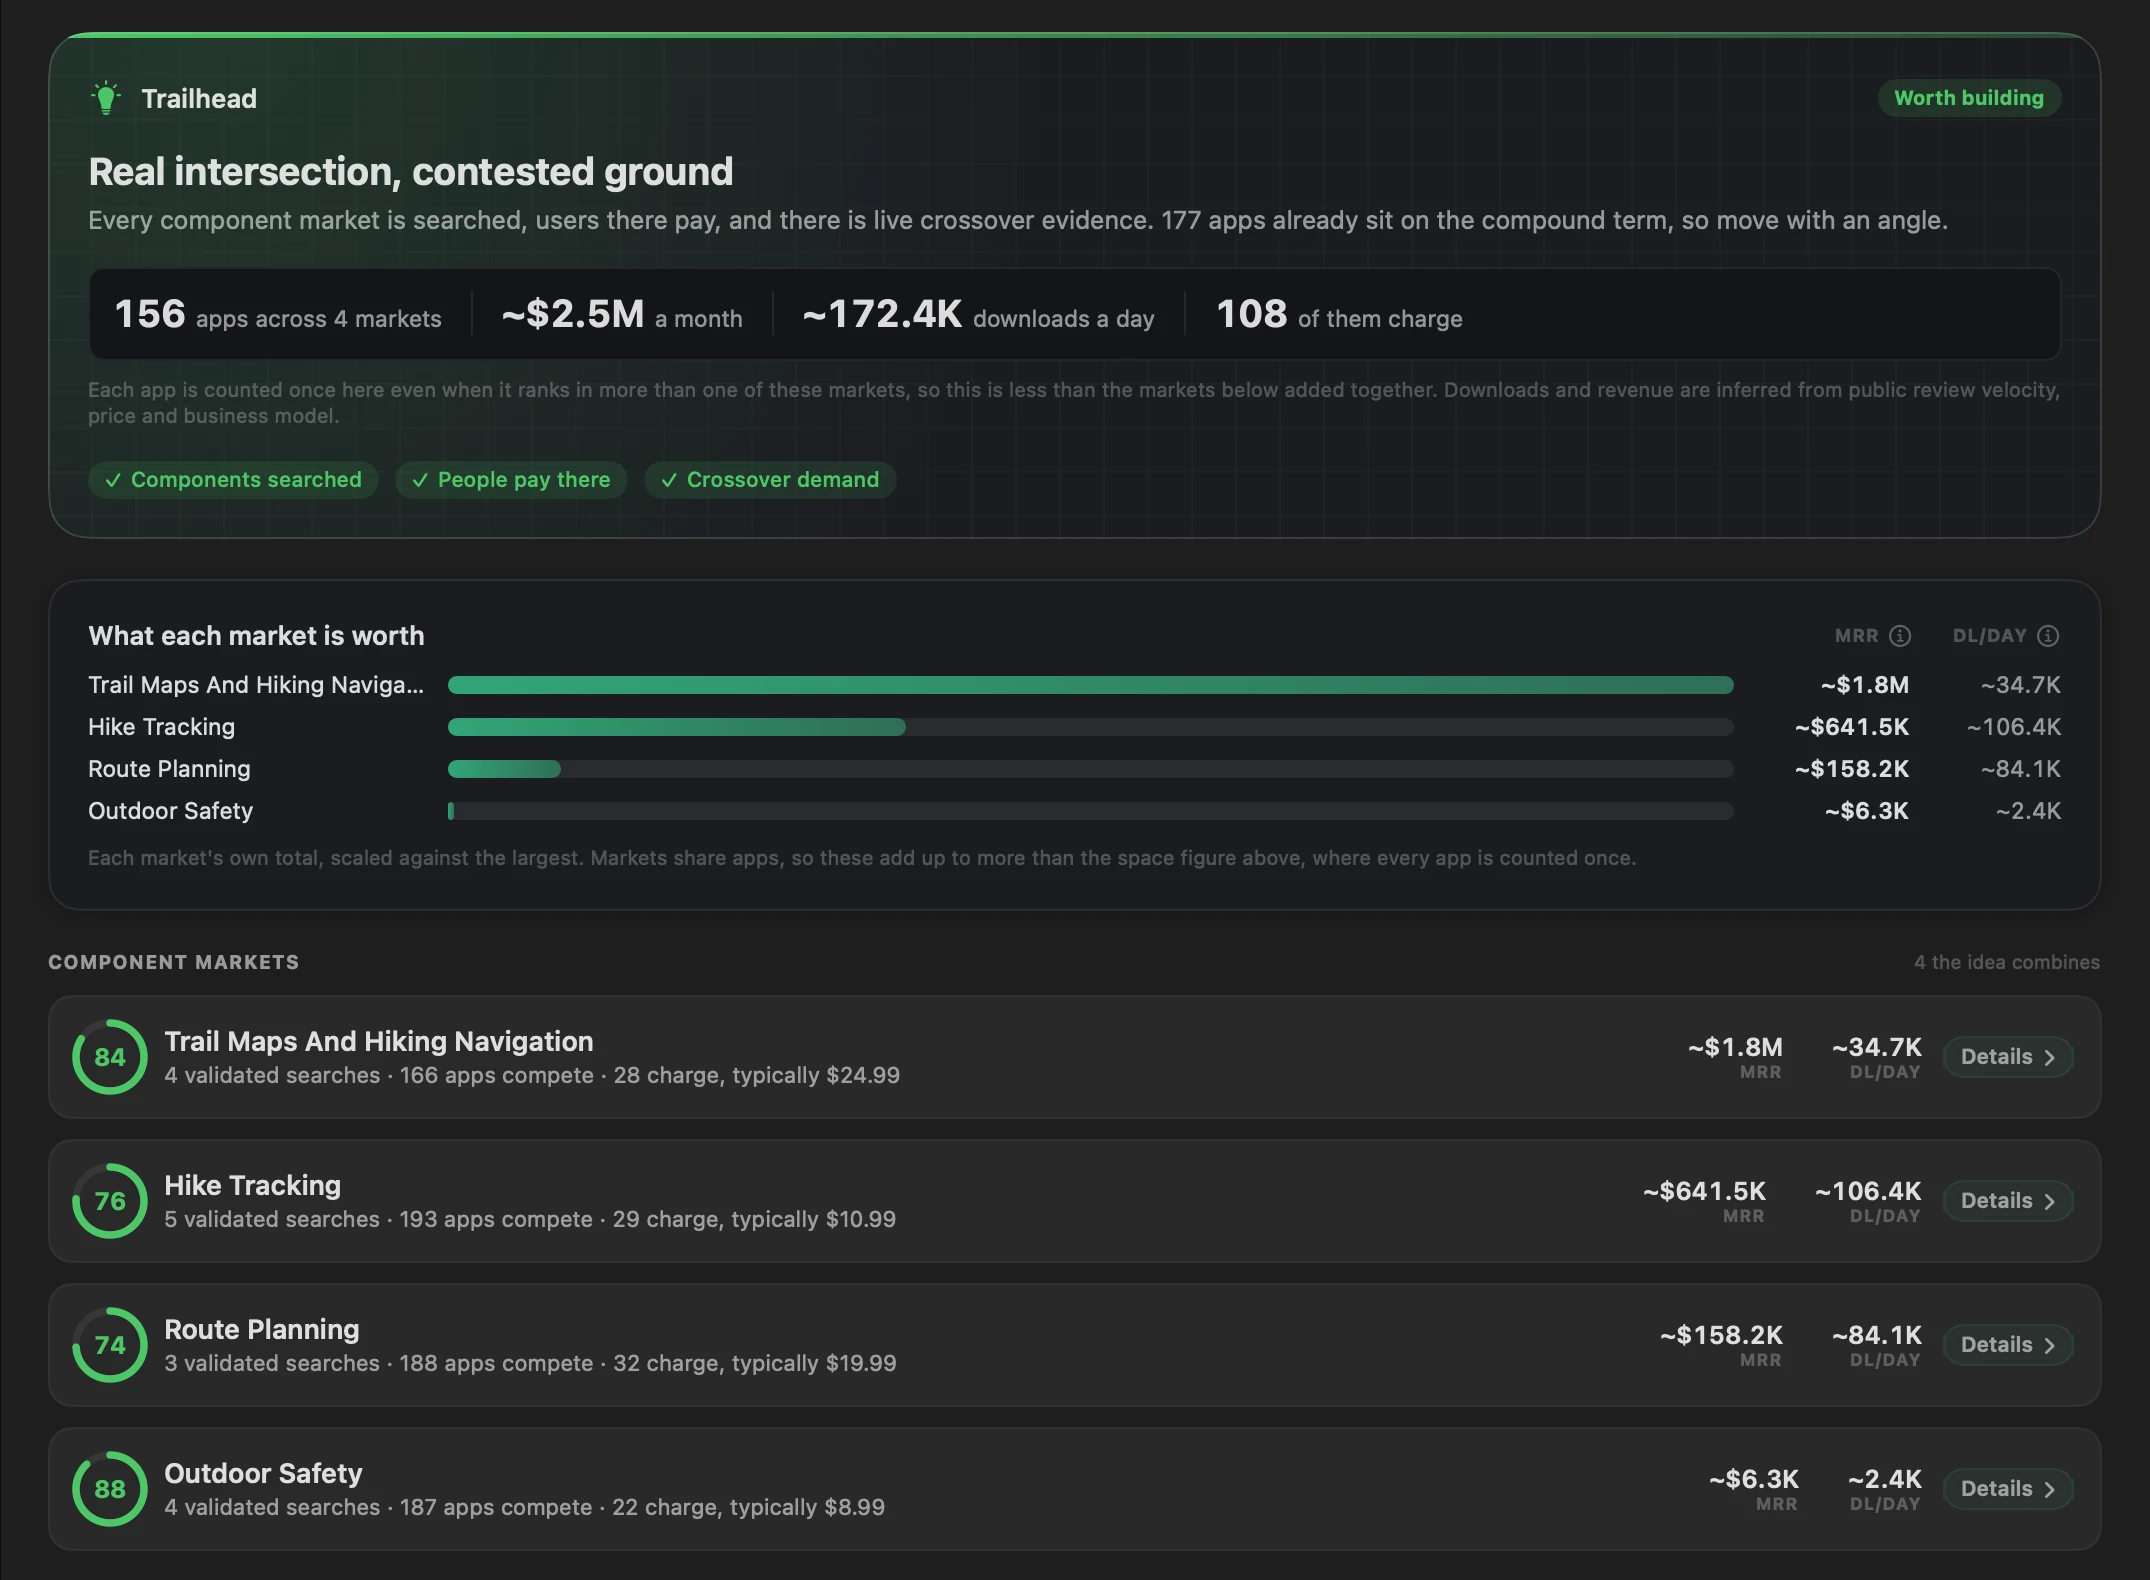Click the chevron on Hike Tracking Details
The width and height of the screenshot is (2150, 1580).
pos(2049,1202)
